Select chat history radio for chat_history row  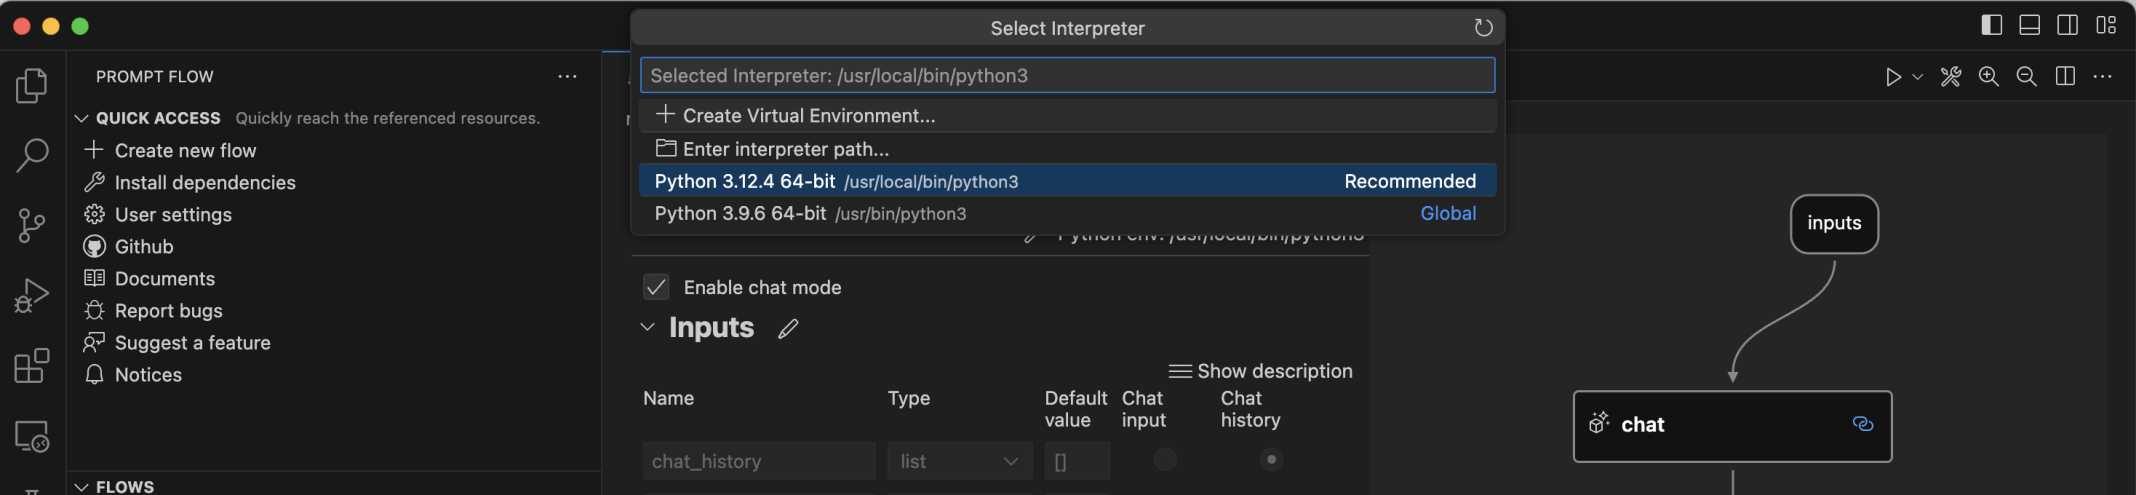[x=1271, y=460]
